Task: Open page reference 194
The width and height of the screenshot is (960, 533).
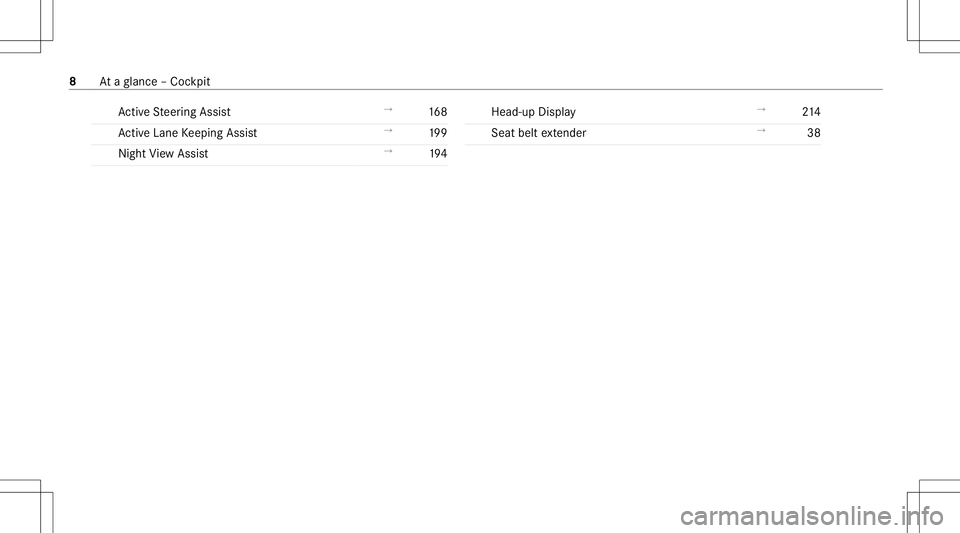Action: pos(438,154)
